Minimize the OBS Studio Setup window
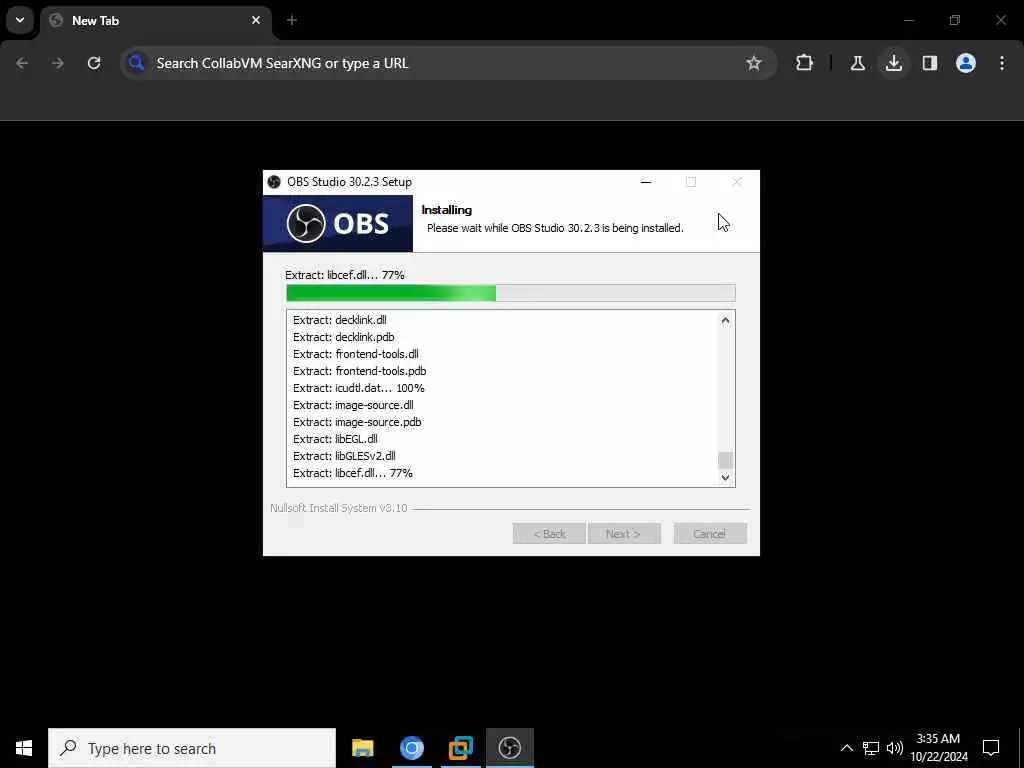 click(x=646, y=182)
